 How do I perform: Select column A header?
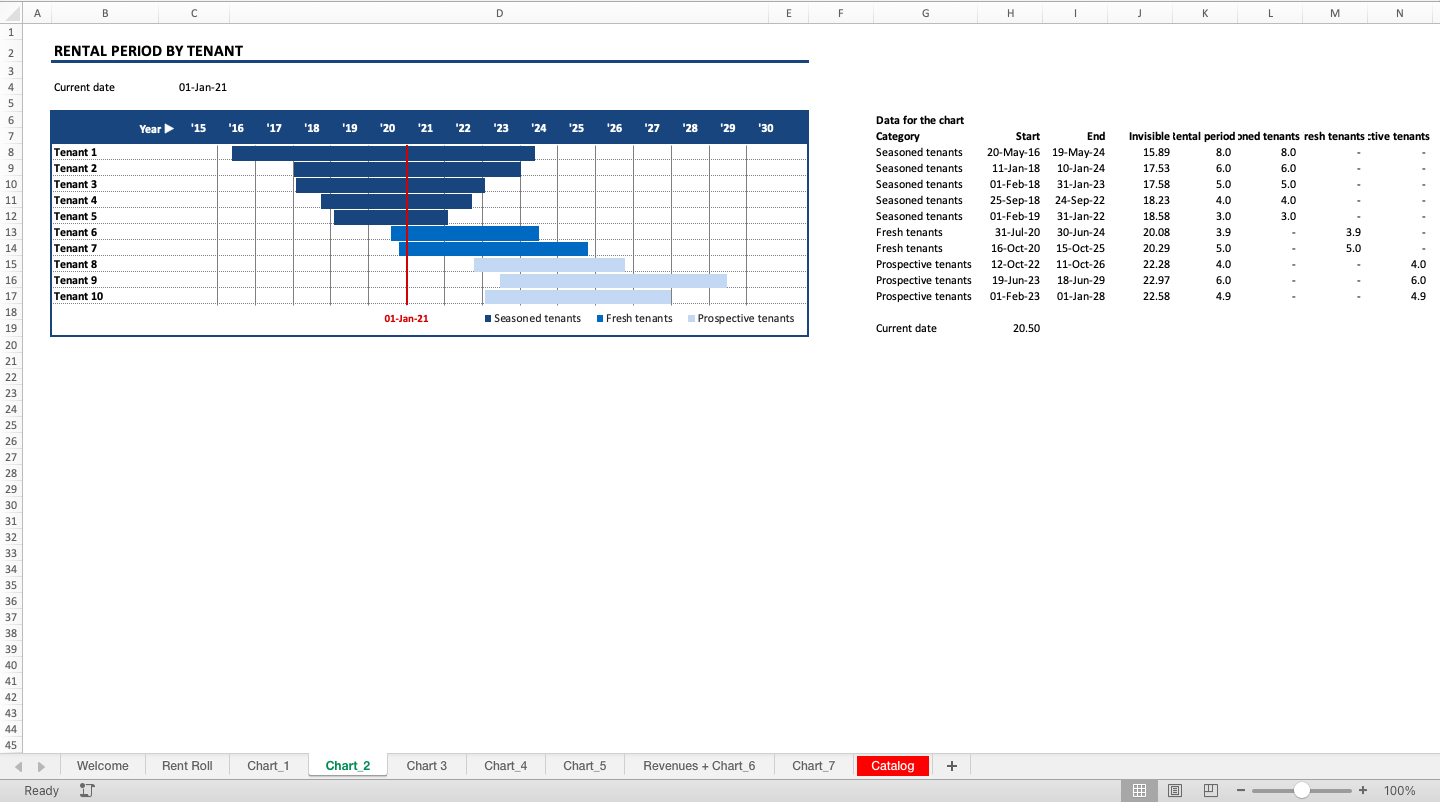tap(37, 13)
